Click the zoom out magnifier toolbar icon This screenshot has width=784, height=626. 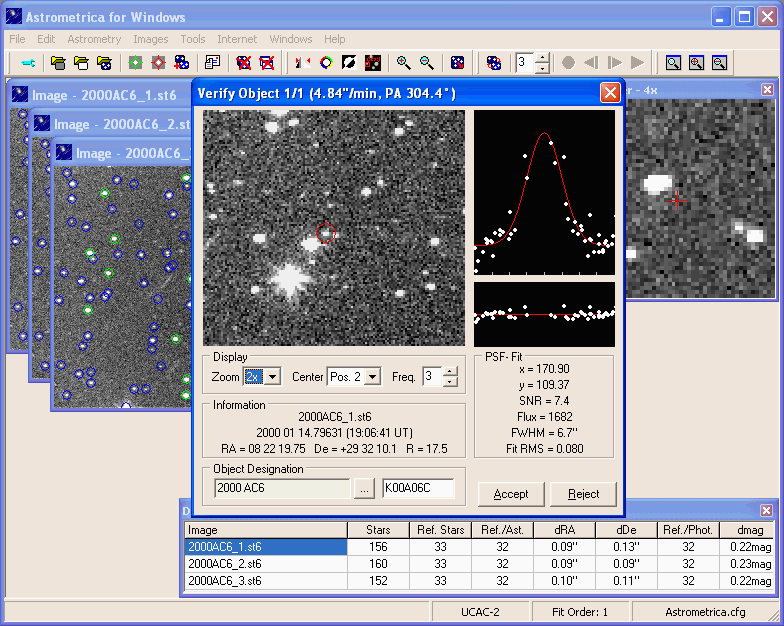point(427,62)
